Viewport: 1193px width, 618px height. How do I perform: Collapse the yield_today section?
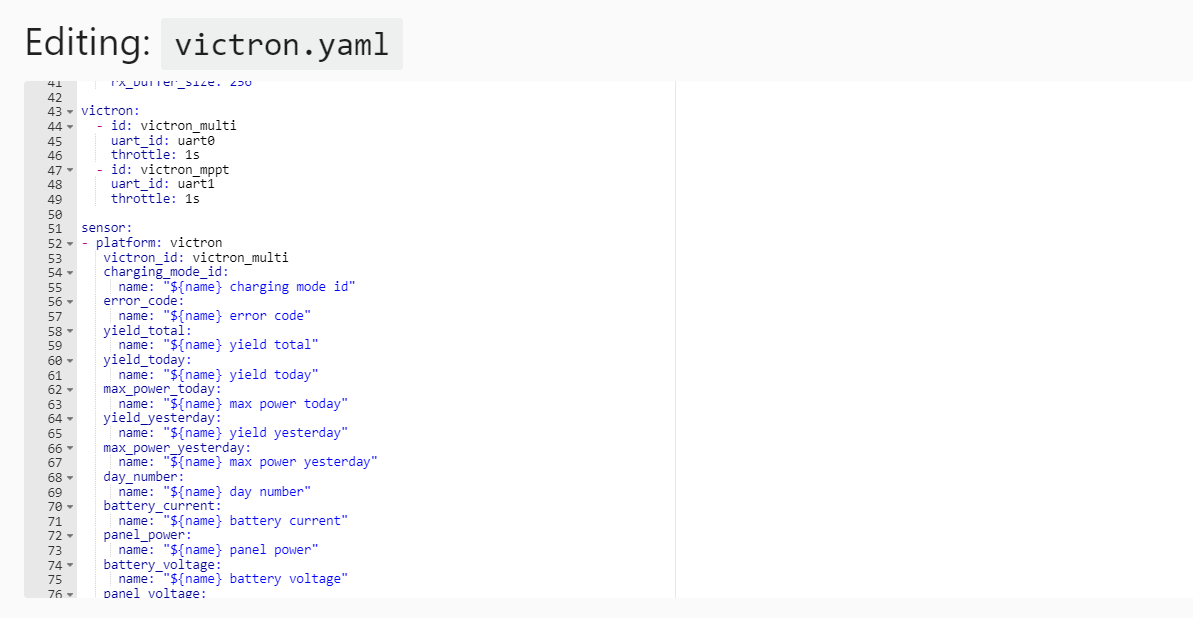[x=70, y=359]
